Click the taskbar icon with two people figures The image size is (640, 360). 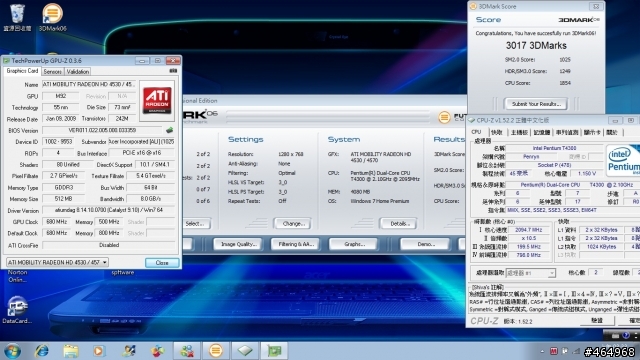[187, 351]
